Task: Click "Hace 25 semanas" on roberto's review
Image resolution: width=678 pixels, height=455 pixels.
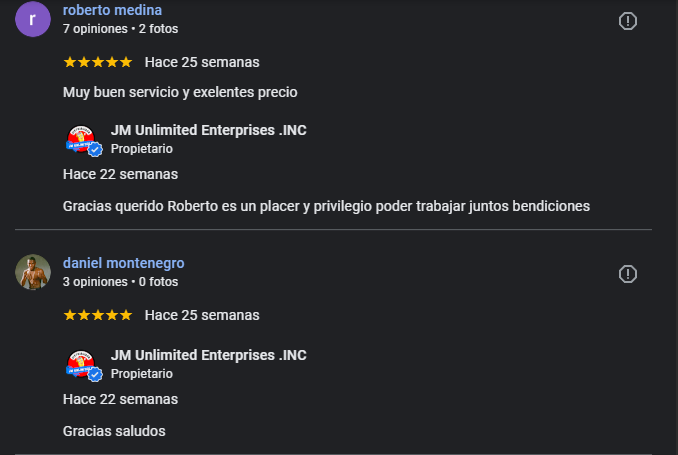Action: (x=202, y=62)
